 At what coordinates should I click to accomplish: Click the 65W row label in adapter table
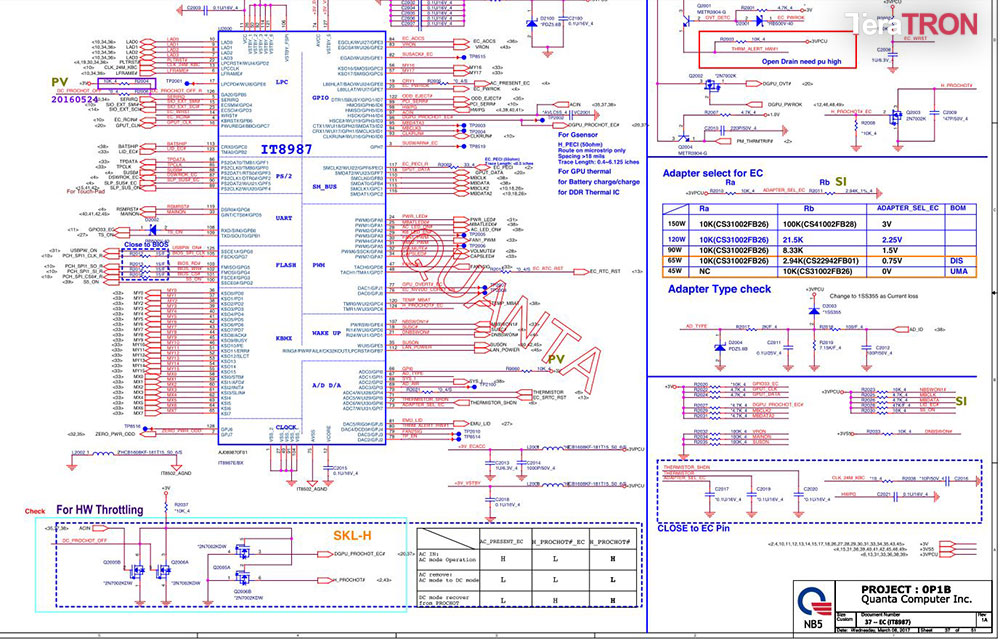coord(675,260)
